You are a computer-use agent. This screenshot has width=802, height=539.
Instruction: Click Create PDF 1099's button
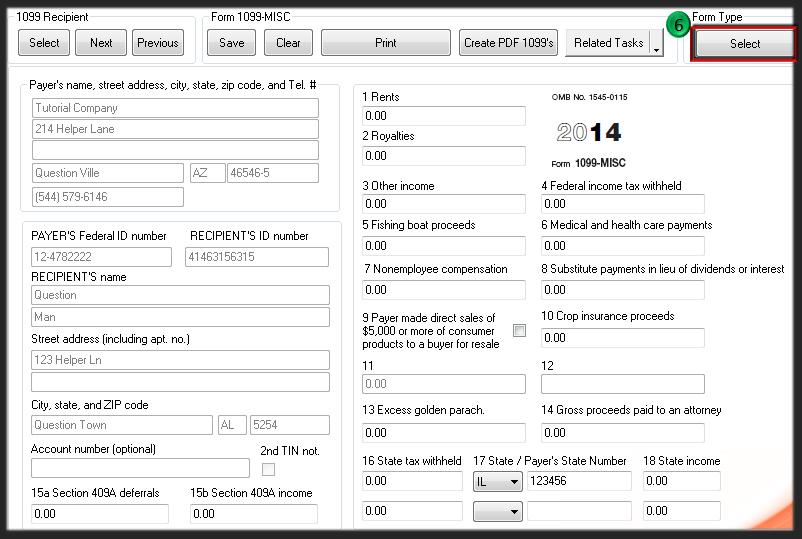pos(508,42)
